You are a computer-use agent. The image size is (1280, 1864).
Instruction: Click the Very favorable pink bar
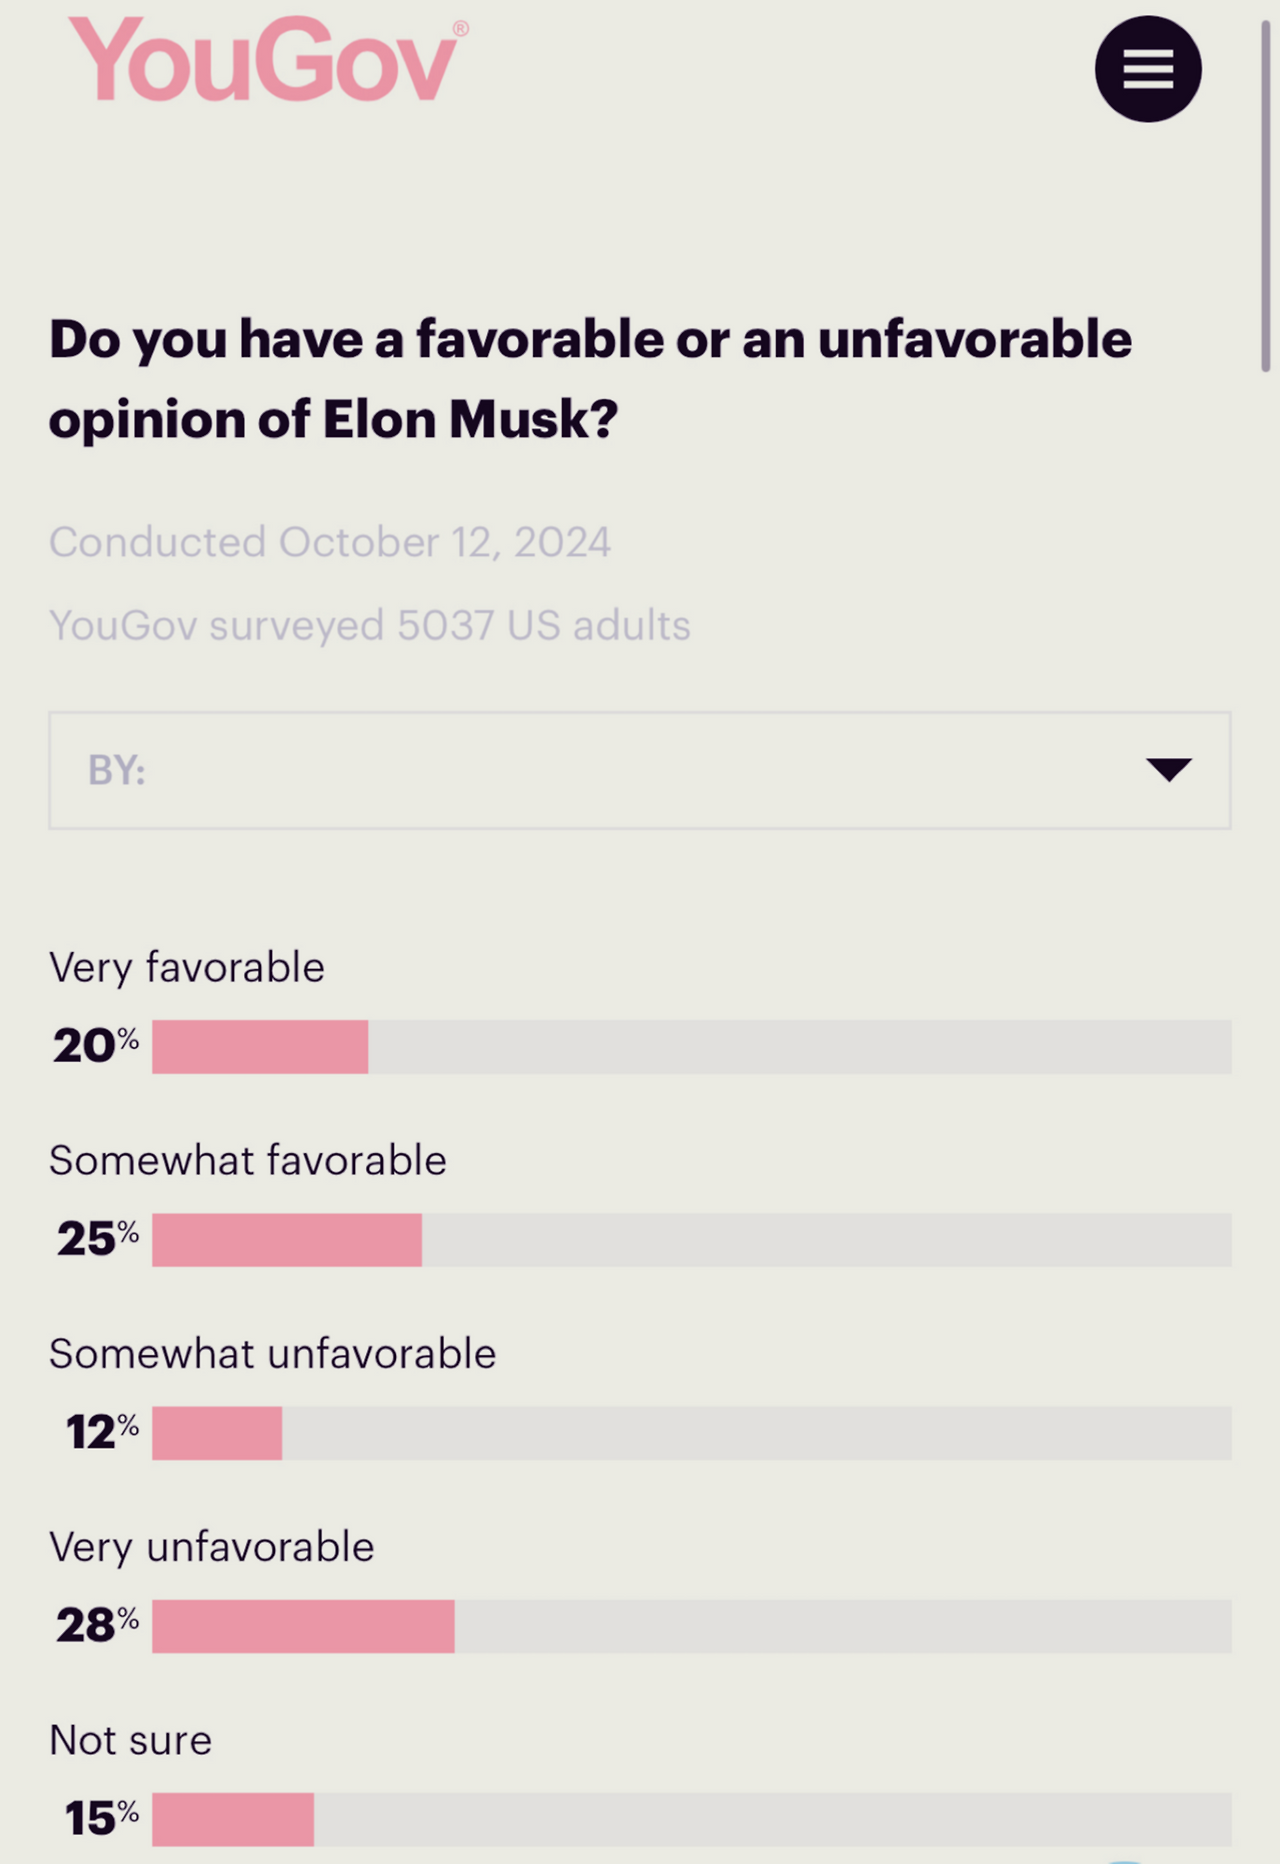click(x=260, y=1047)
